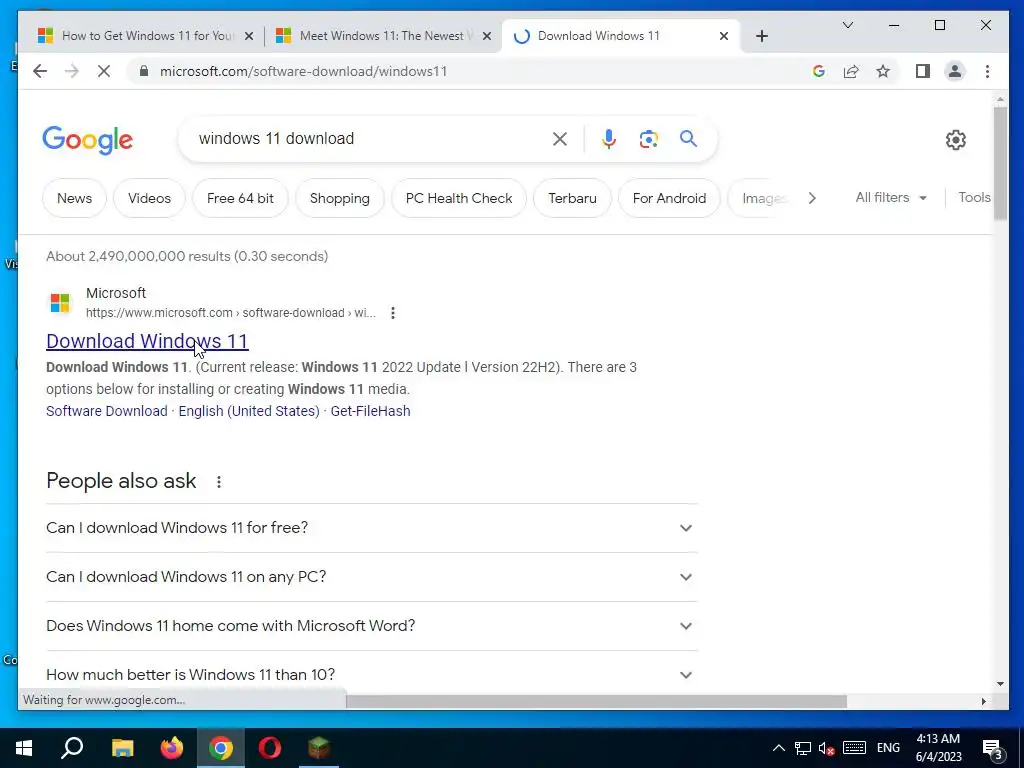Open the side panel icon
Viewport: 1024px width, 768px height.
point(922,71)
